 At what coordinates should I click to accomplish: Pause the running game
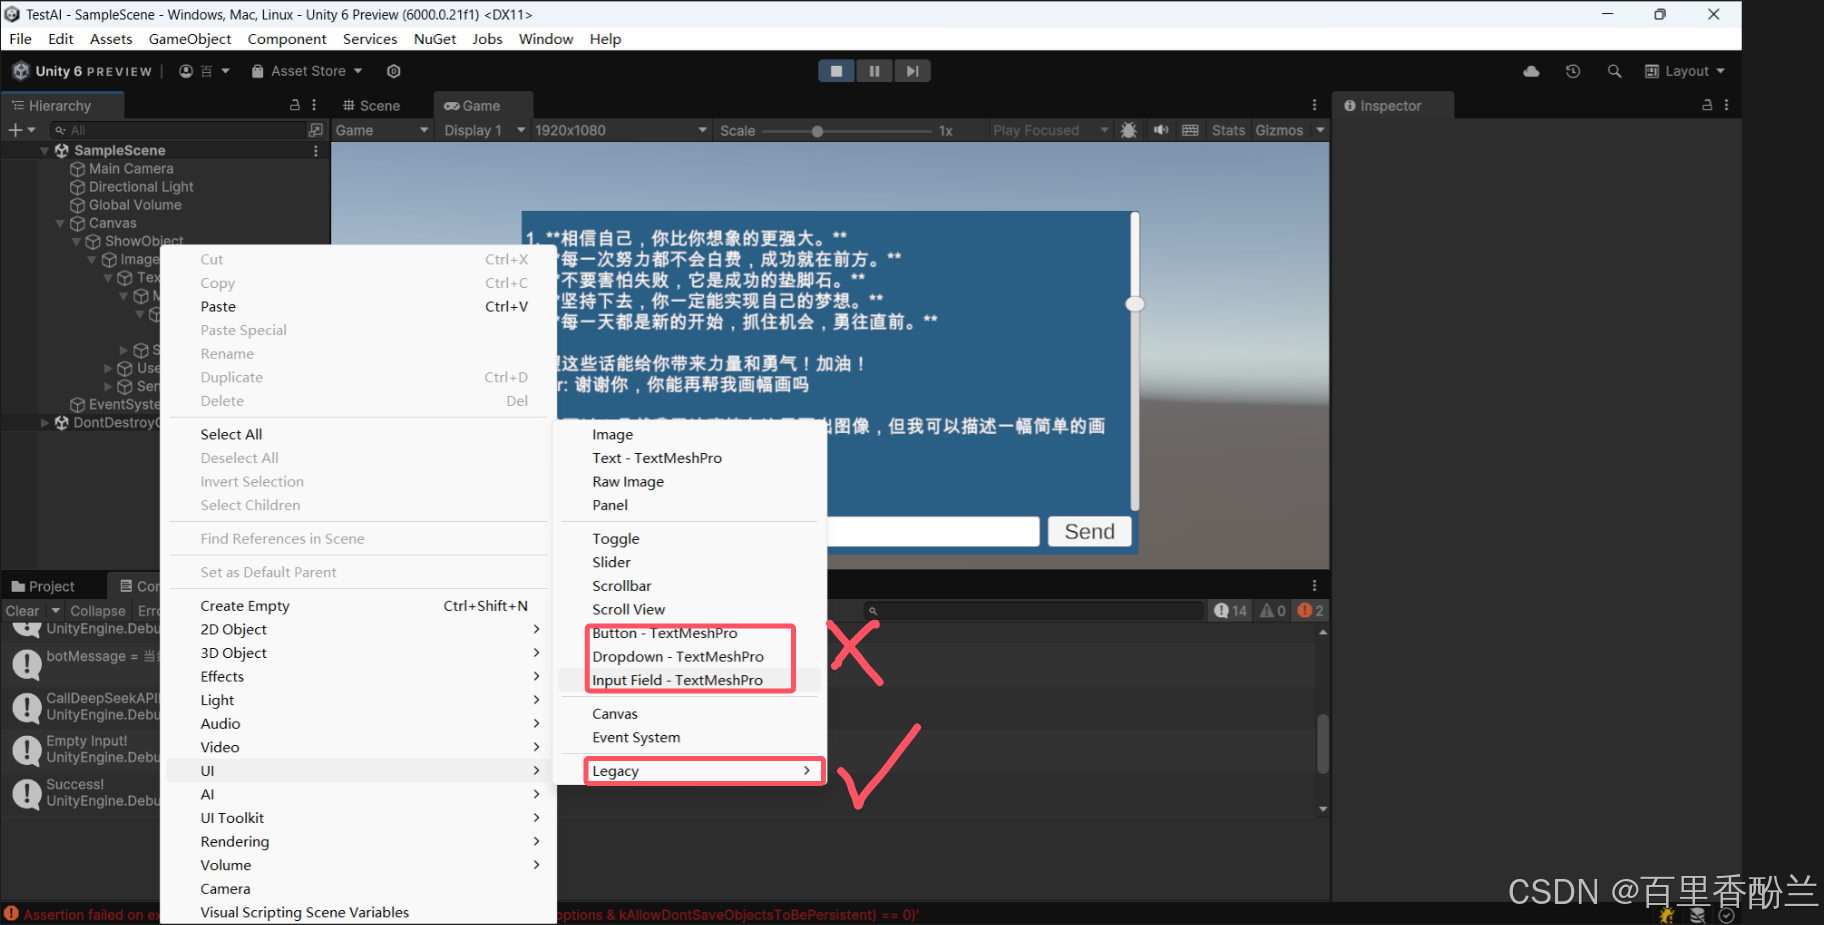pyautogui.click(x=874, y=71)
